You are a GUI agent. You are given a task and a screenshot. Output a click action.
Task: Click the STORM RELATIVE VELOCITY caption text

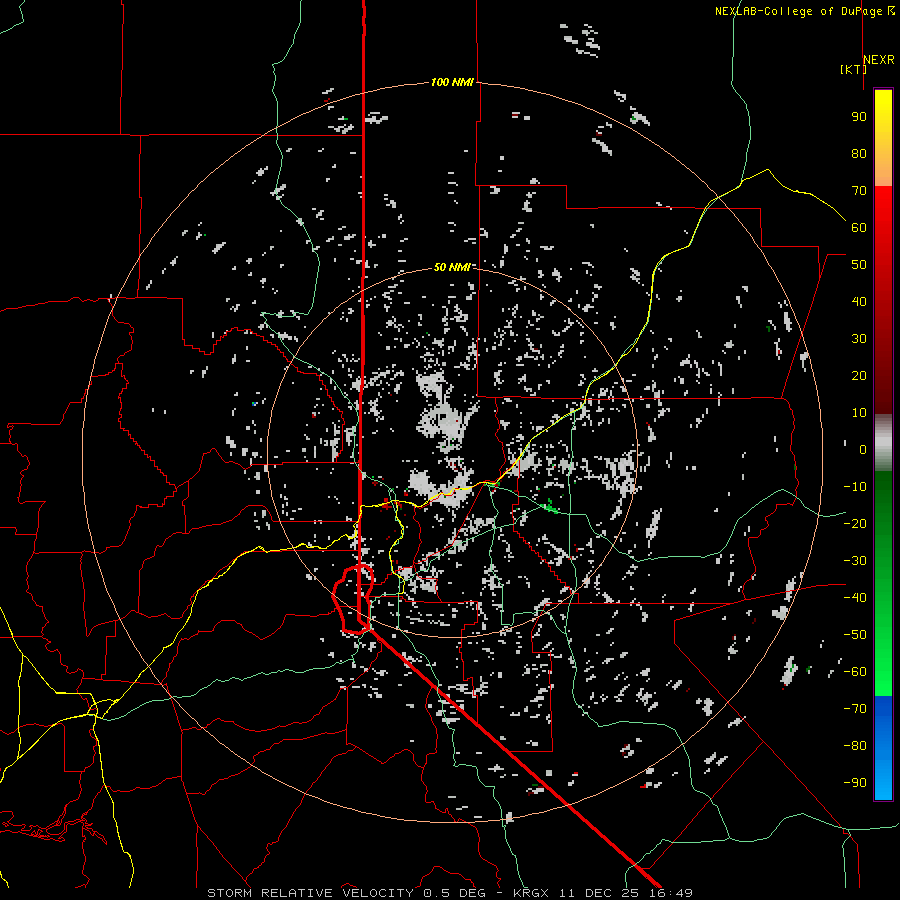(310, 893)
